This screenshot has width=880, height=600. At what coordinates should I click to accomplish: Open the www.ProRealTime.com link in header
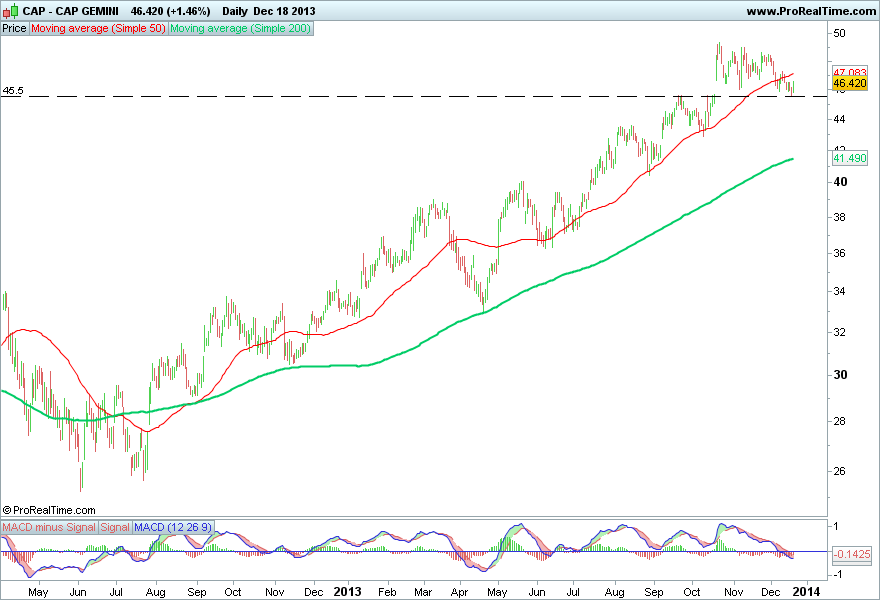coord(811,11)
